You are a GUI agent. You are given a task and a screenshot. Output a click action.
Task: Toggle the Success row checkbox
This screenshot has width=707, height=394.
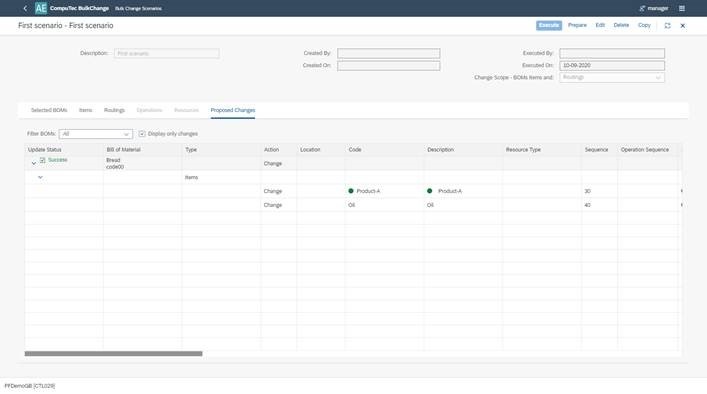tap(43, 160)
